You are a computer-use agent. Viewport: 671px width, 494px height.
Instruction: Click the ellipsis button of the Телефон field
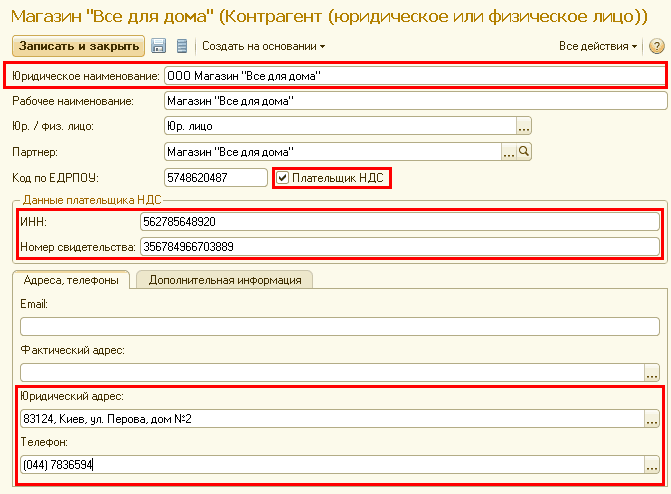point(652,465)
